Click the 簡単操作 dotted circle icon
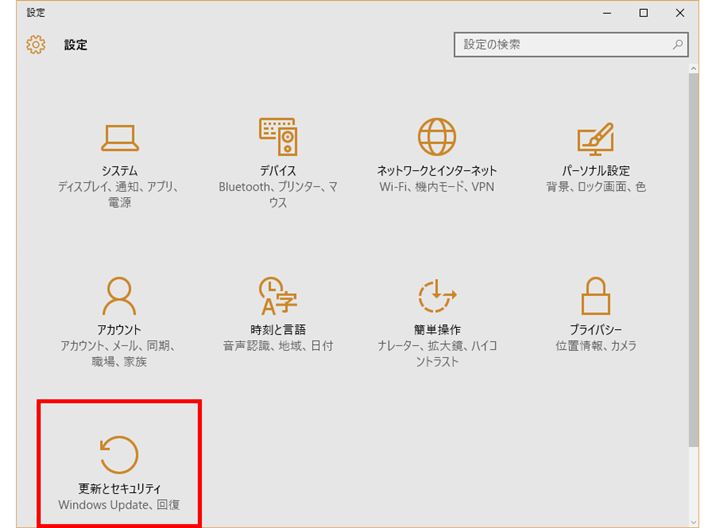This screenshot has height=528, width=715. coord(437,296)
